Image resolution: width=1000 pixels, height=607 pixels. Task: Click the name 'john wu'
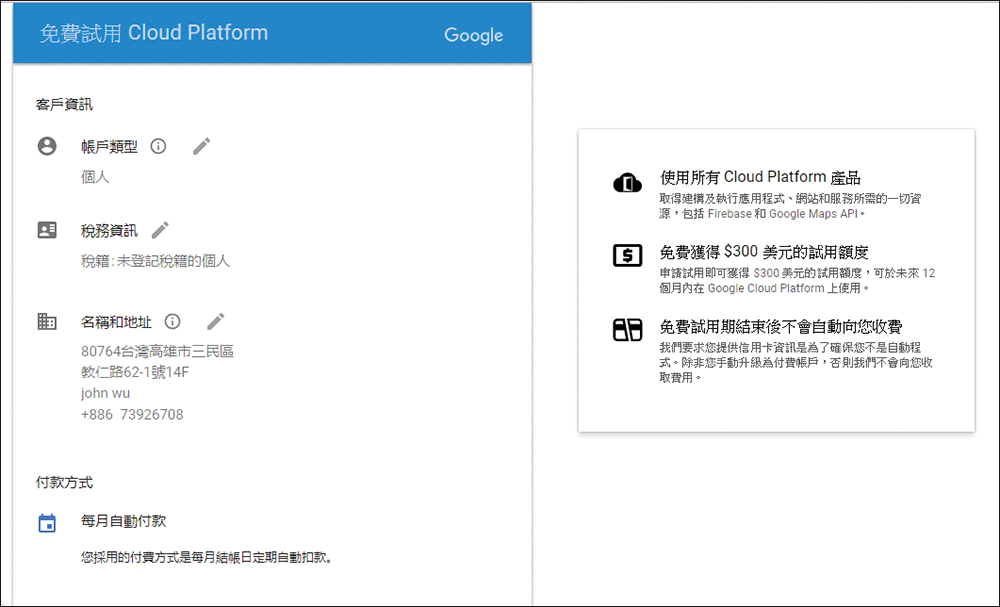pyautogui.click(x=105, y=393)
